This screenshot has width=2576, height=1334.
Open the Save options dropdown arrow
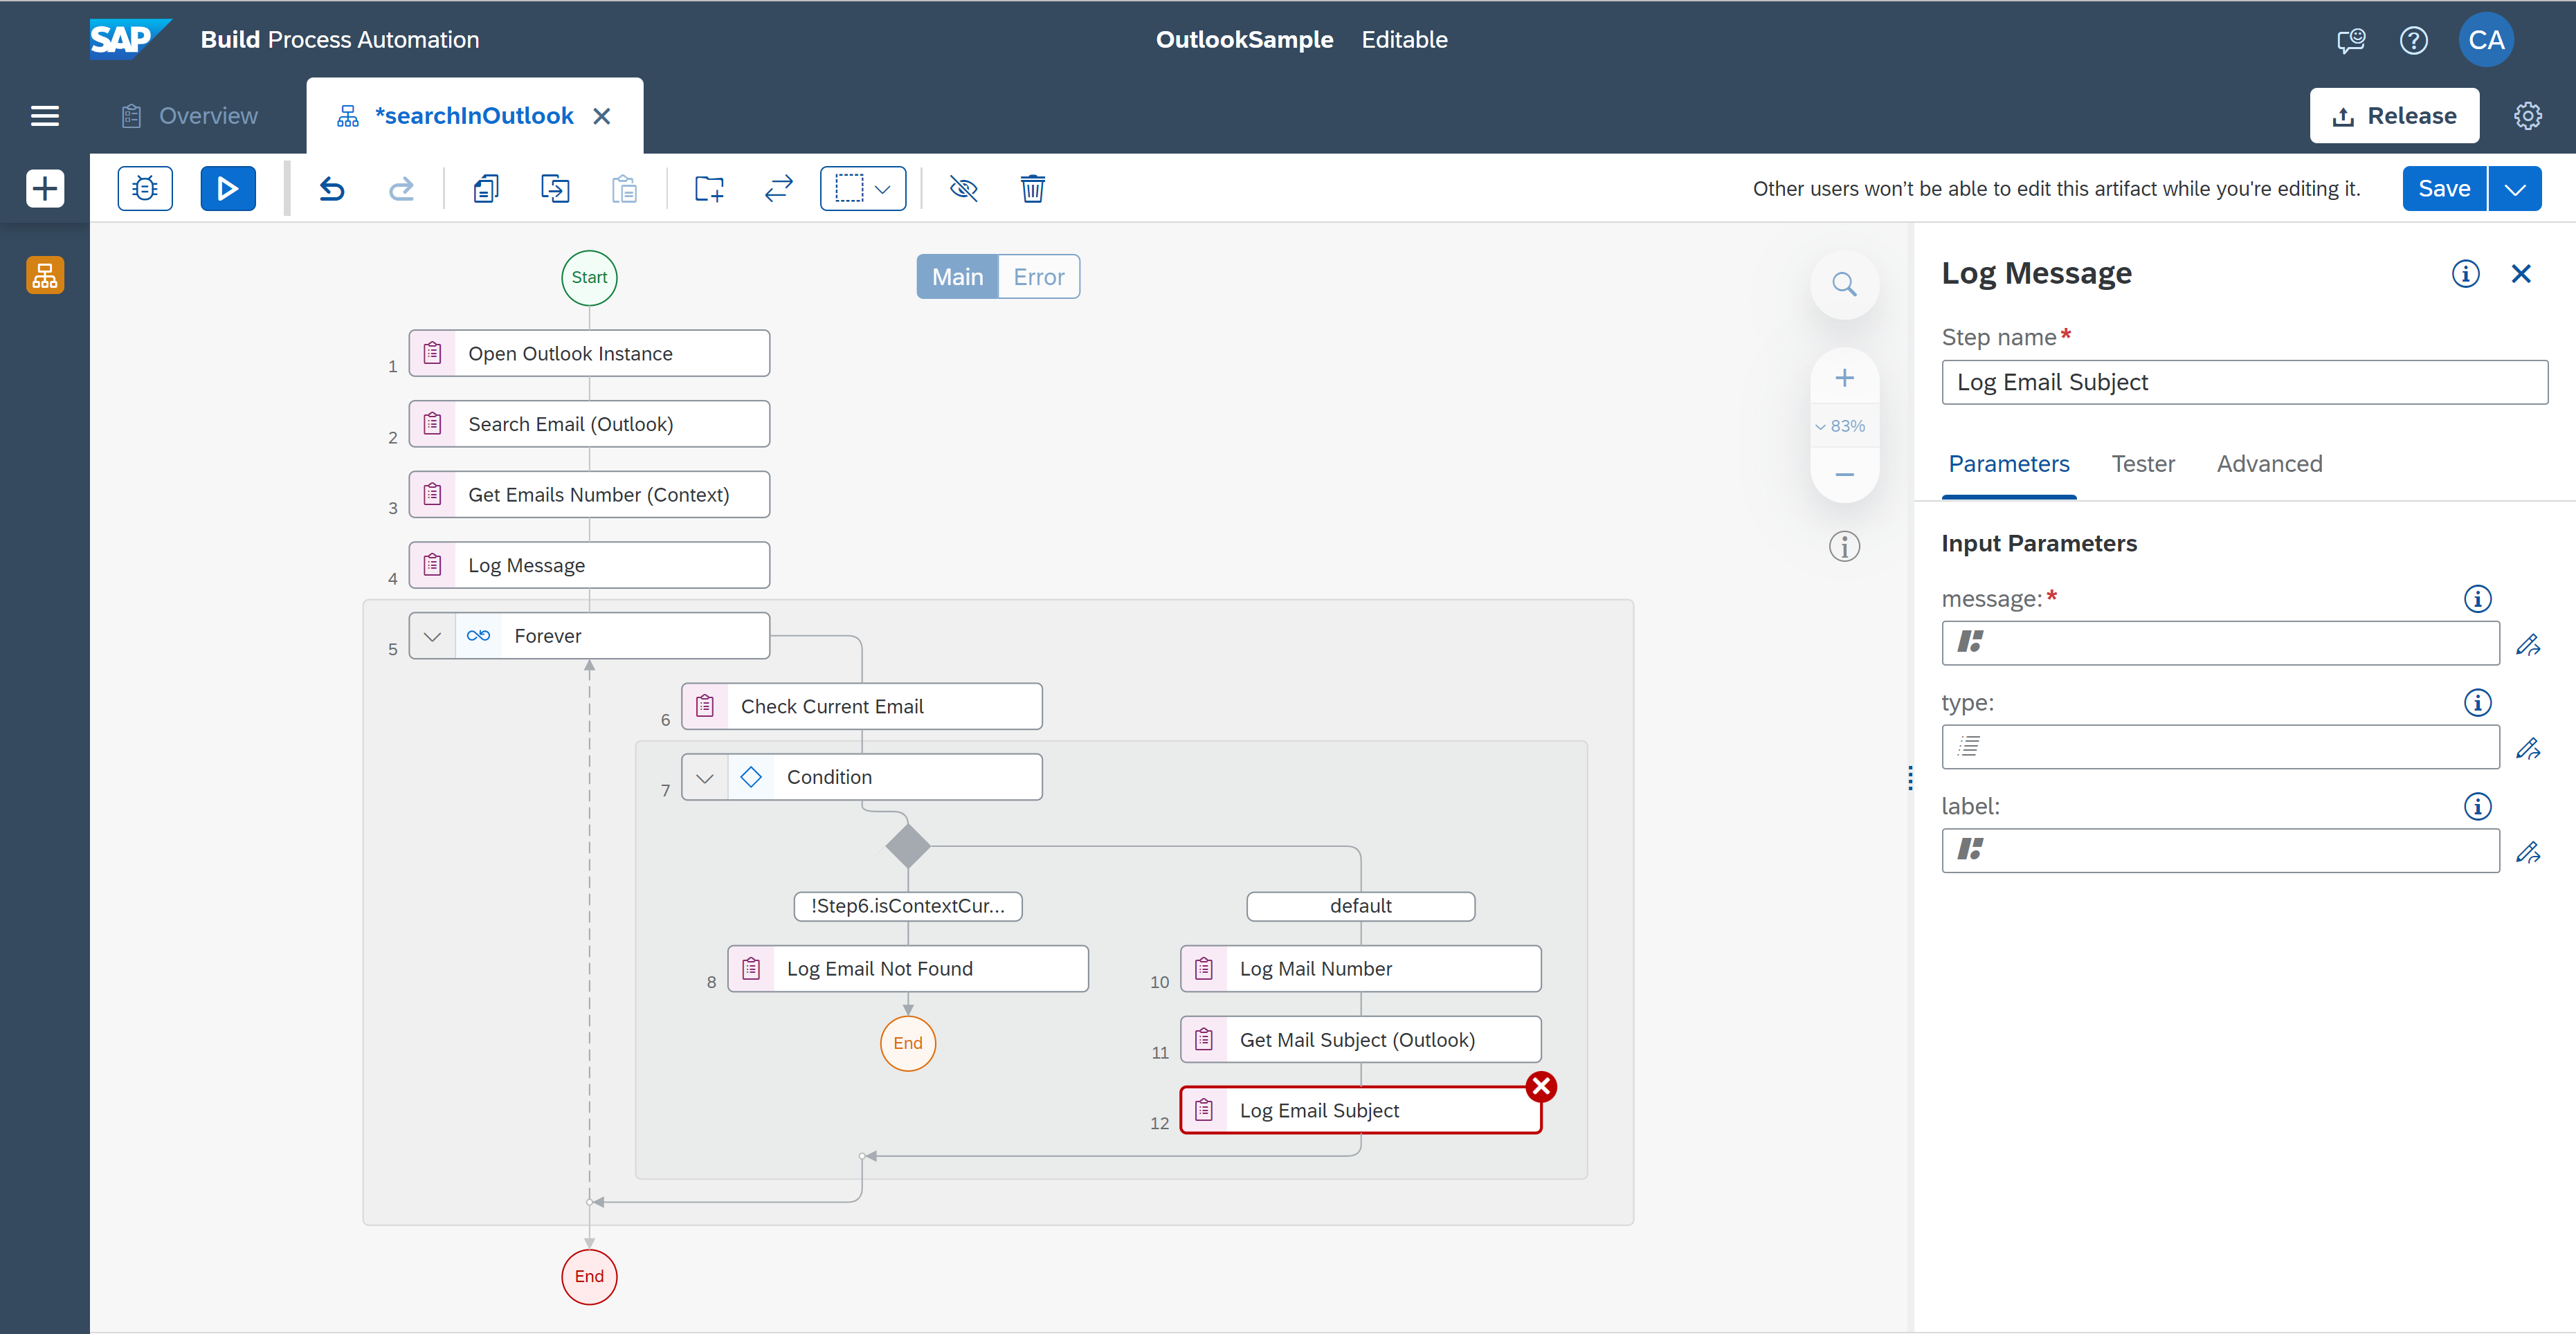pyautogui.click(x=2515, y=188)
